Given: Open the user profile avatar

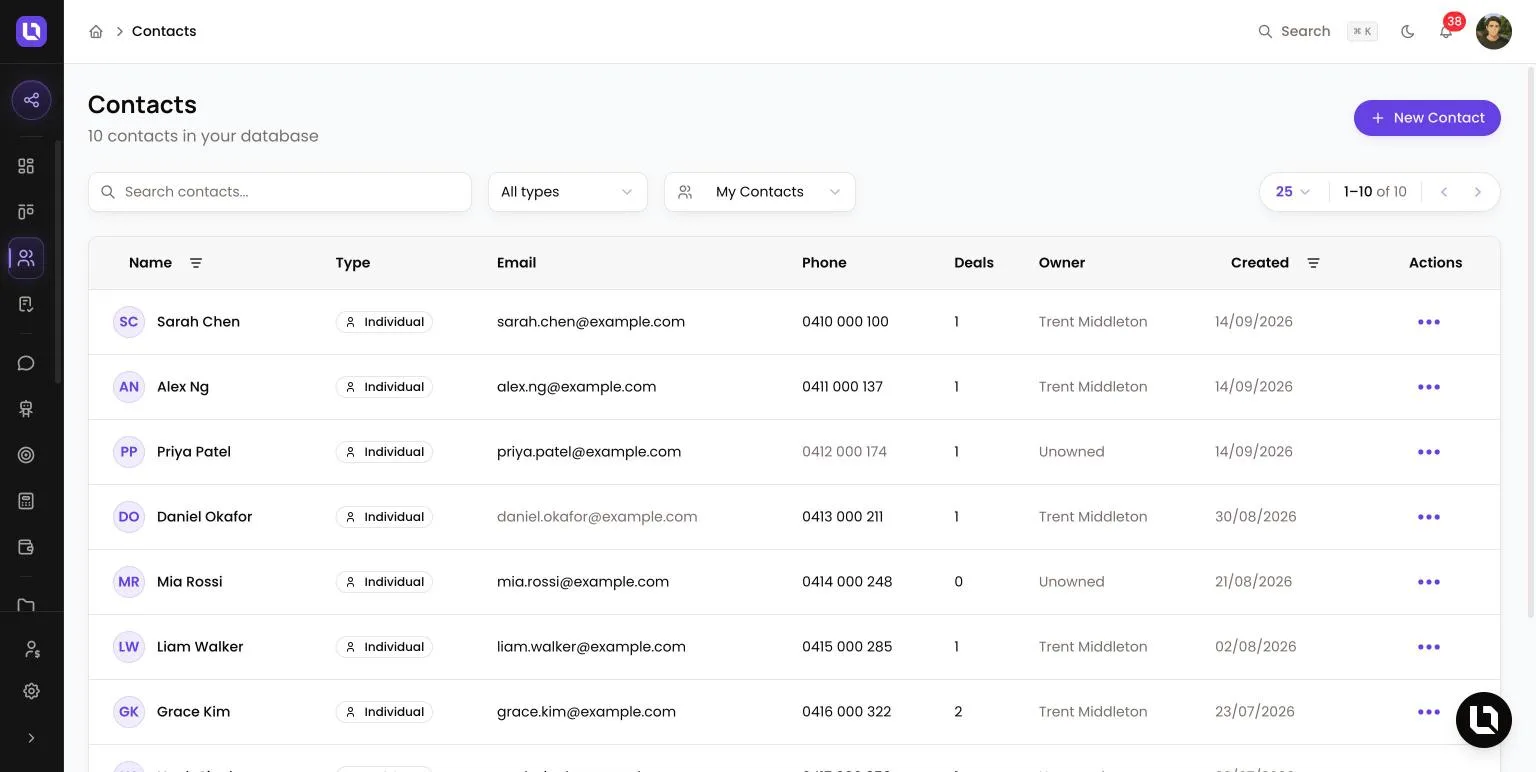Looking at the screenshot, I should [1494, 31].
